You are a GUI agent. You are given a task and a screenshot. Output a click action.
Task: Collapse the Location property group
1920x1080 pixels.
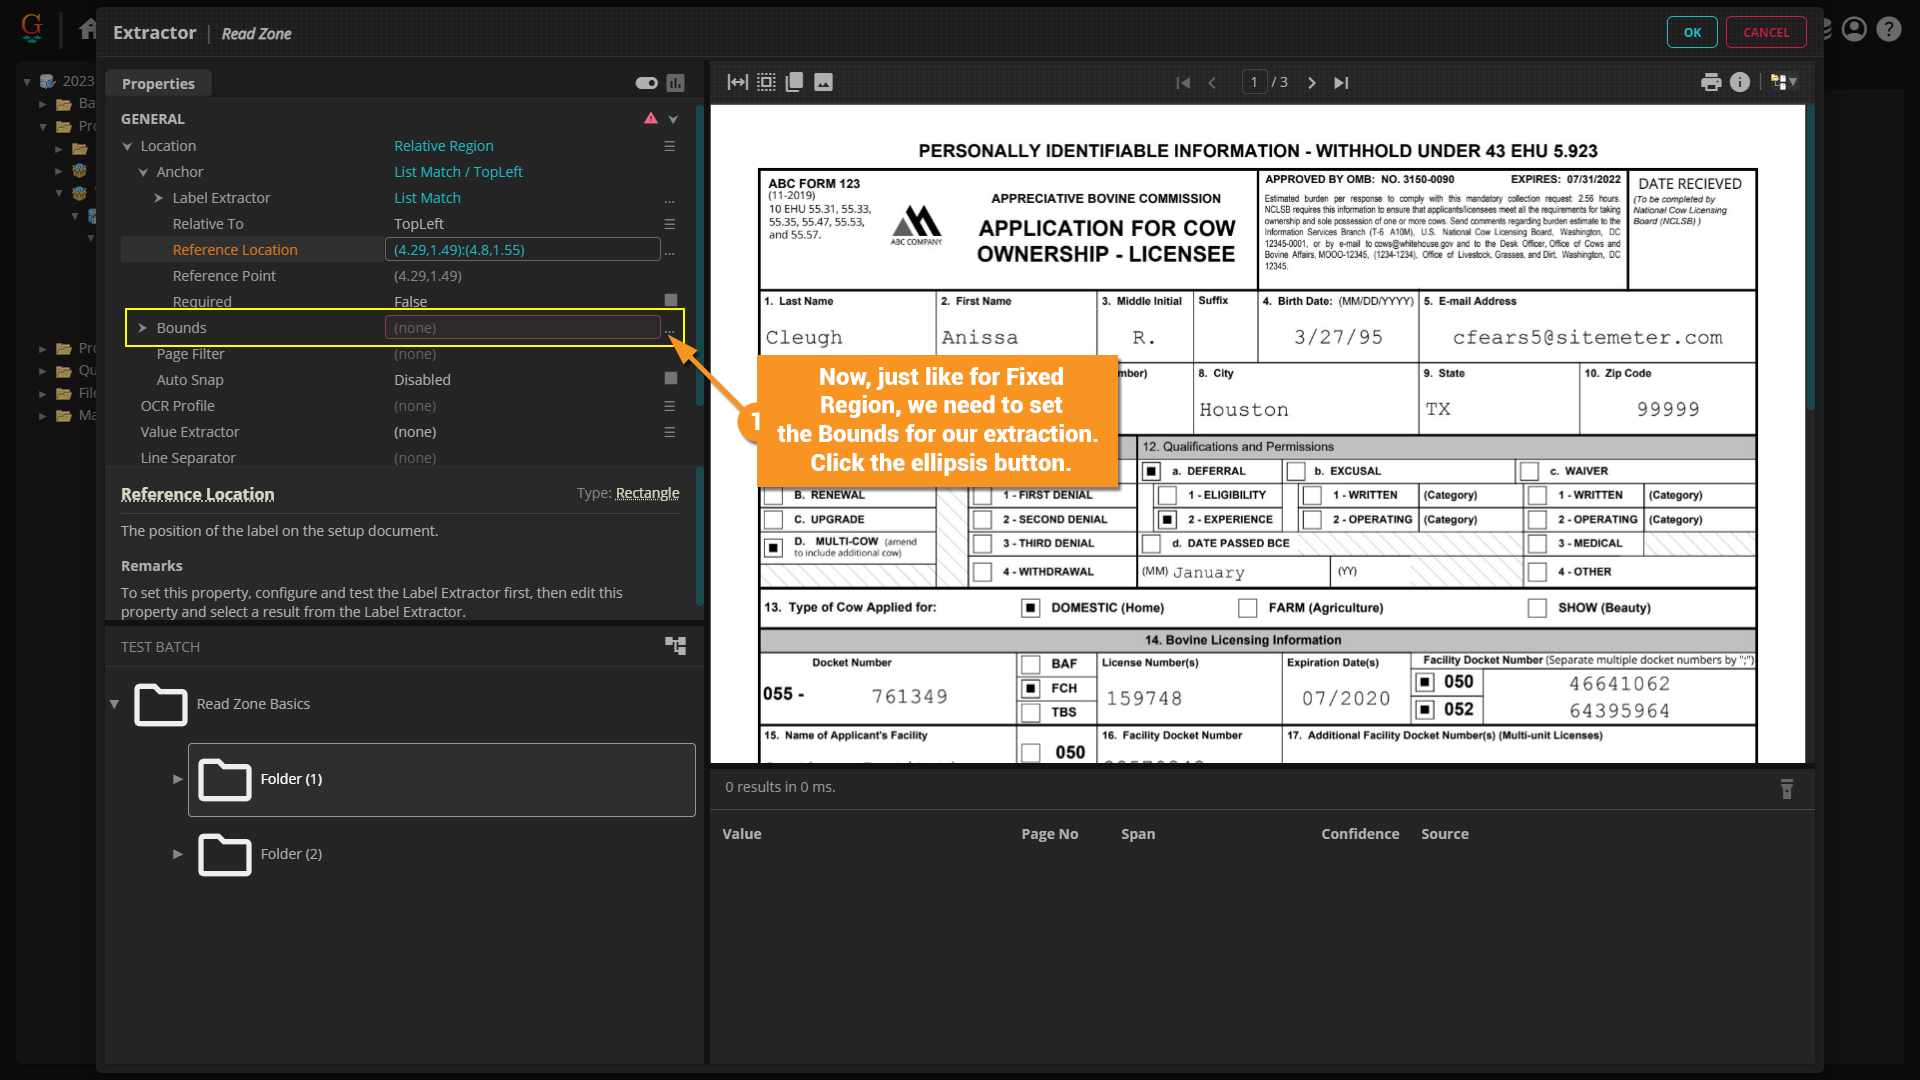[127, 146]
